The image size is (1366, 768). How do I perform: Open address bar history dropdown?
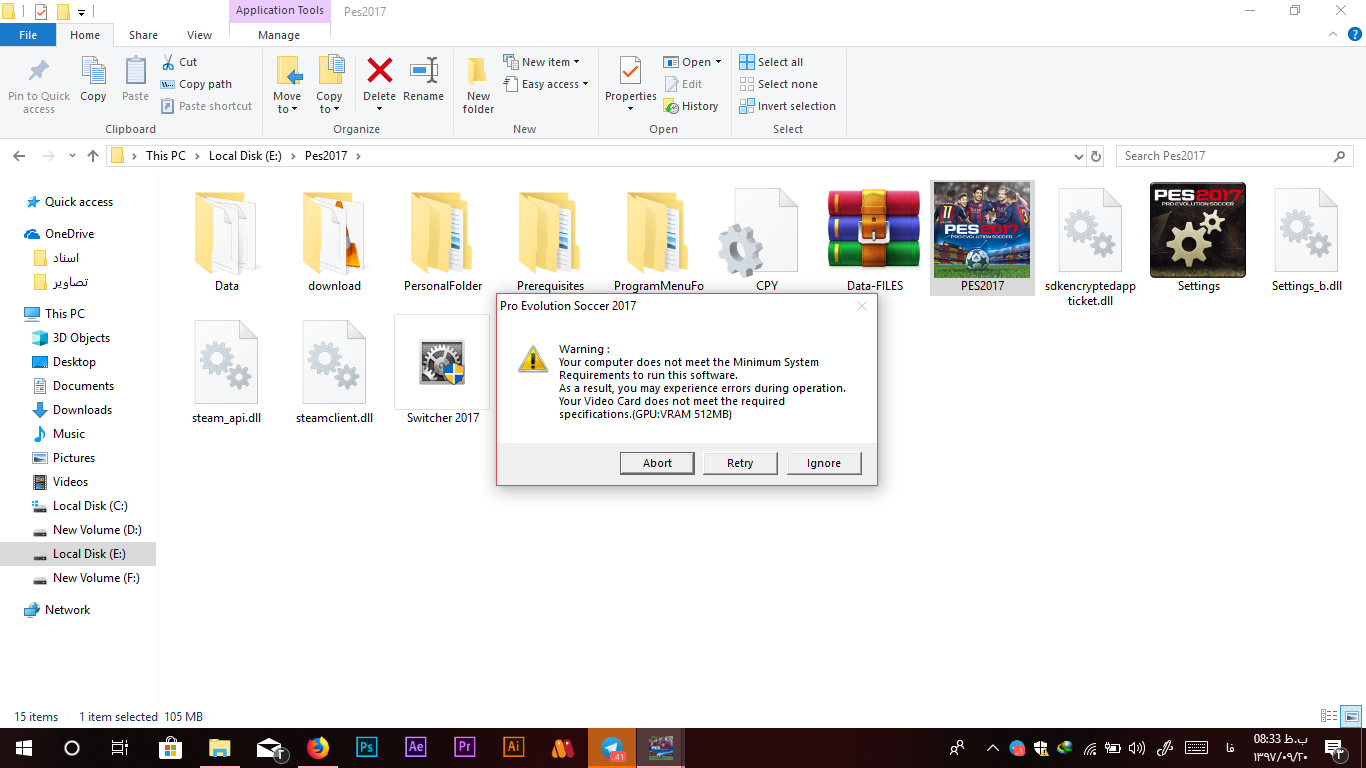1078,157
